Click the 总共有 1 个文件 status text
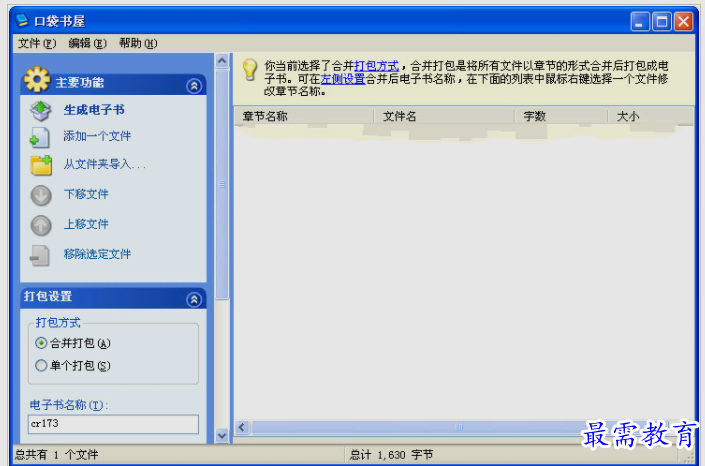Viewport: 705px width, 466px height. pyautogui.click(x=57, y=455)
